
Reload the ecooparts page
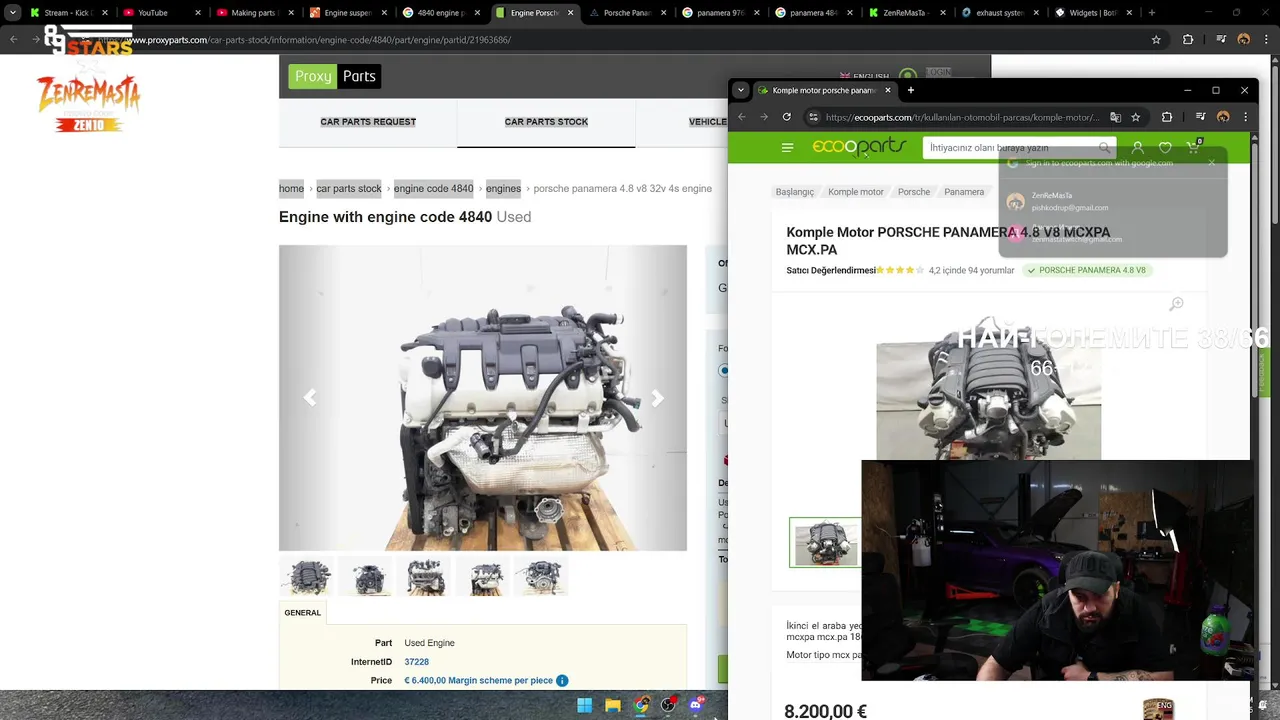[787, 117]
